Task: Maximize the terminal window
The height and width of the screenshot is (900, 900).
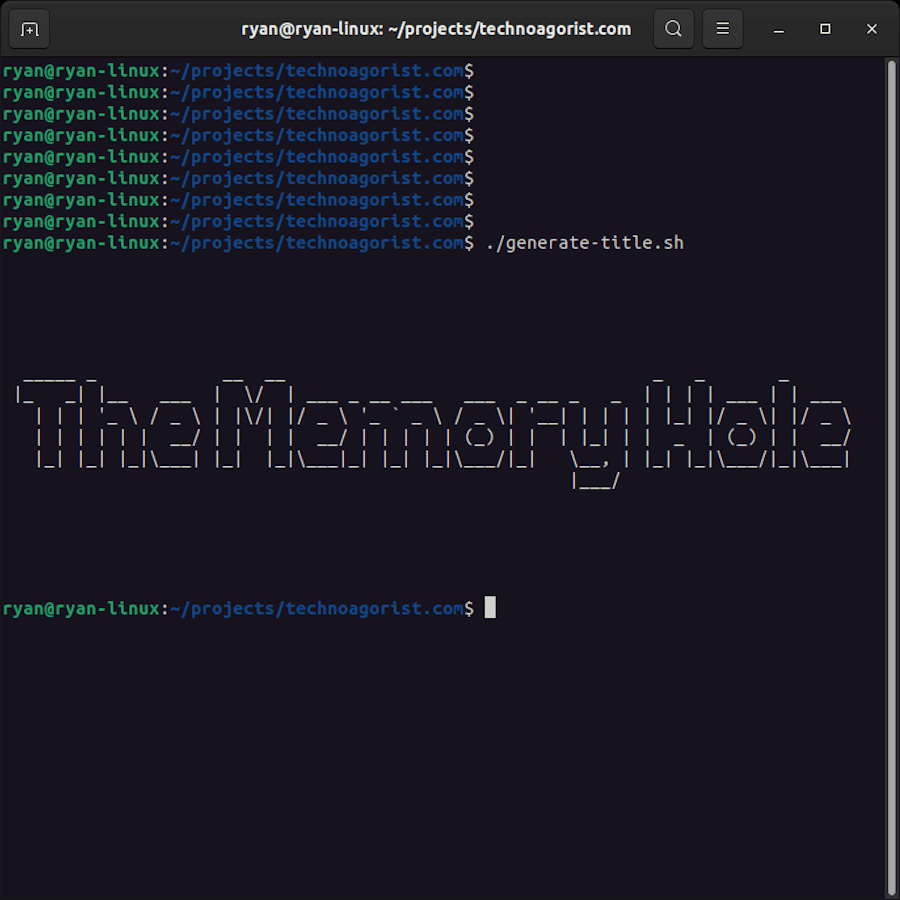Action: coord(825,29)
